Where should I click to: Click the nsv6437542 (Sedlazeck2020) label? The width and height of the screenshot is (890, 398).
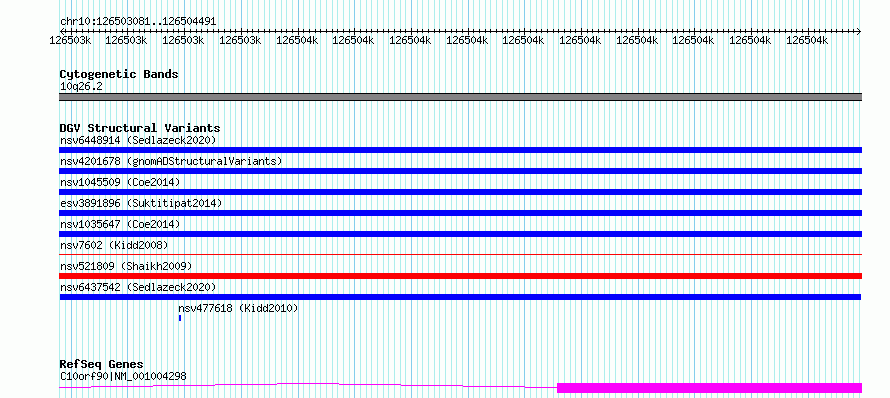[x=138, y=287]
